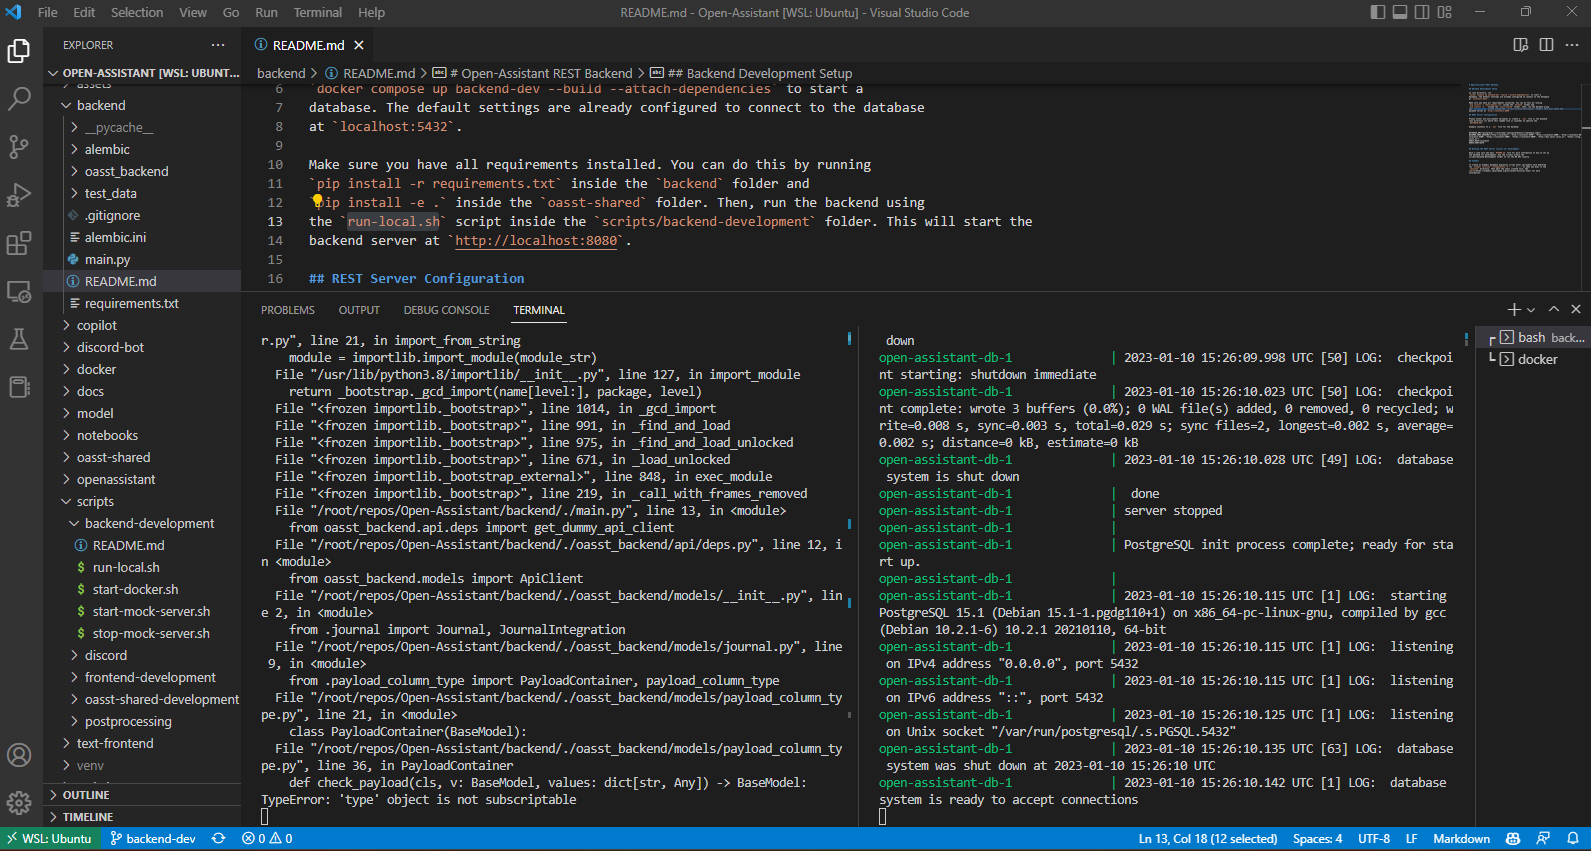
Task: Click the backend-dev branch in status bar
Action: (153, 839)
